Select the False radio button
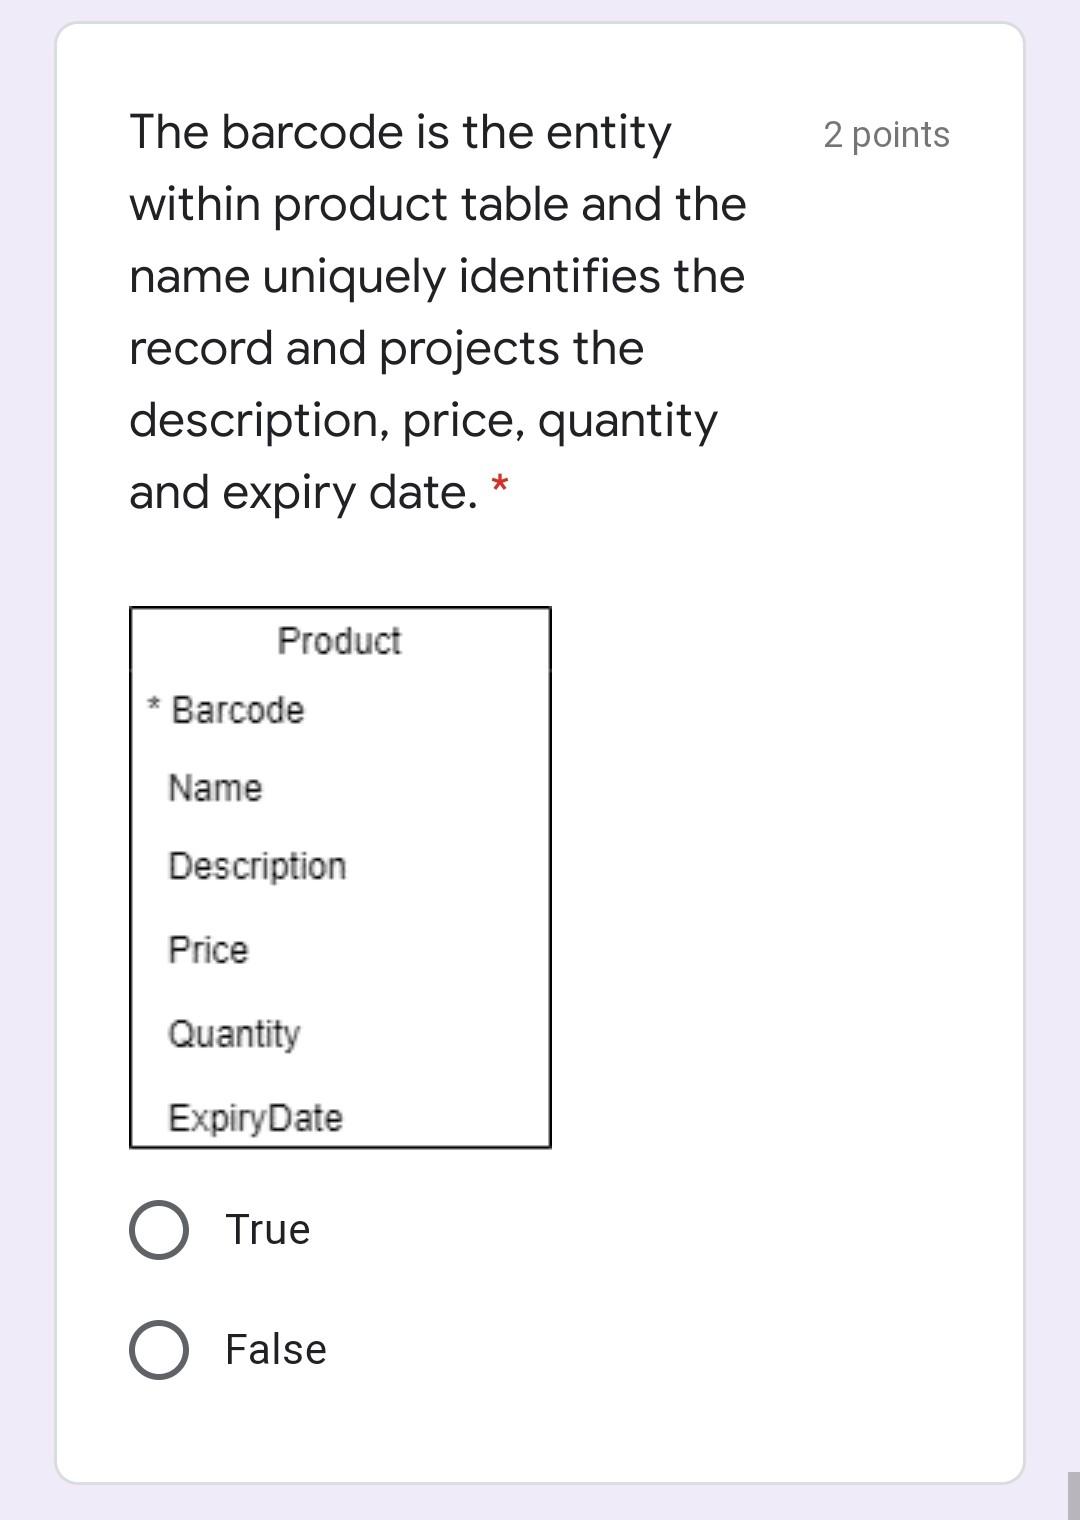 tap(160, 1351)
